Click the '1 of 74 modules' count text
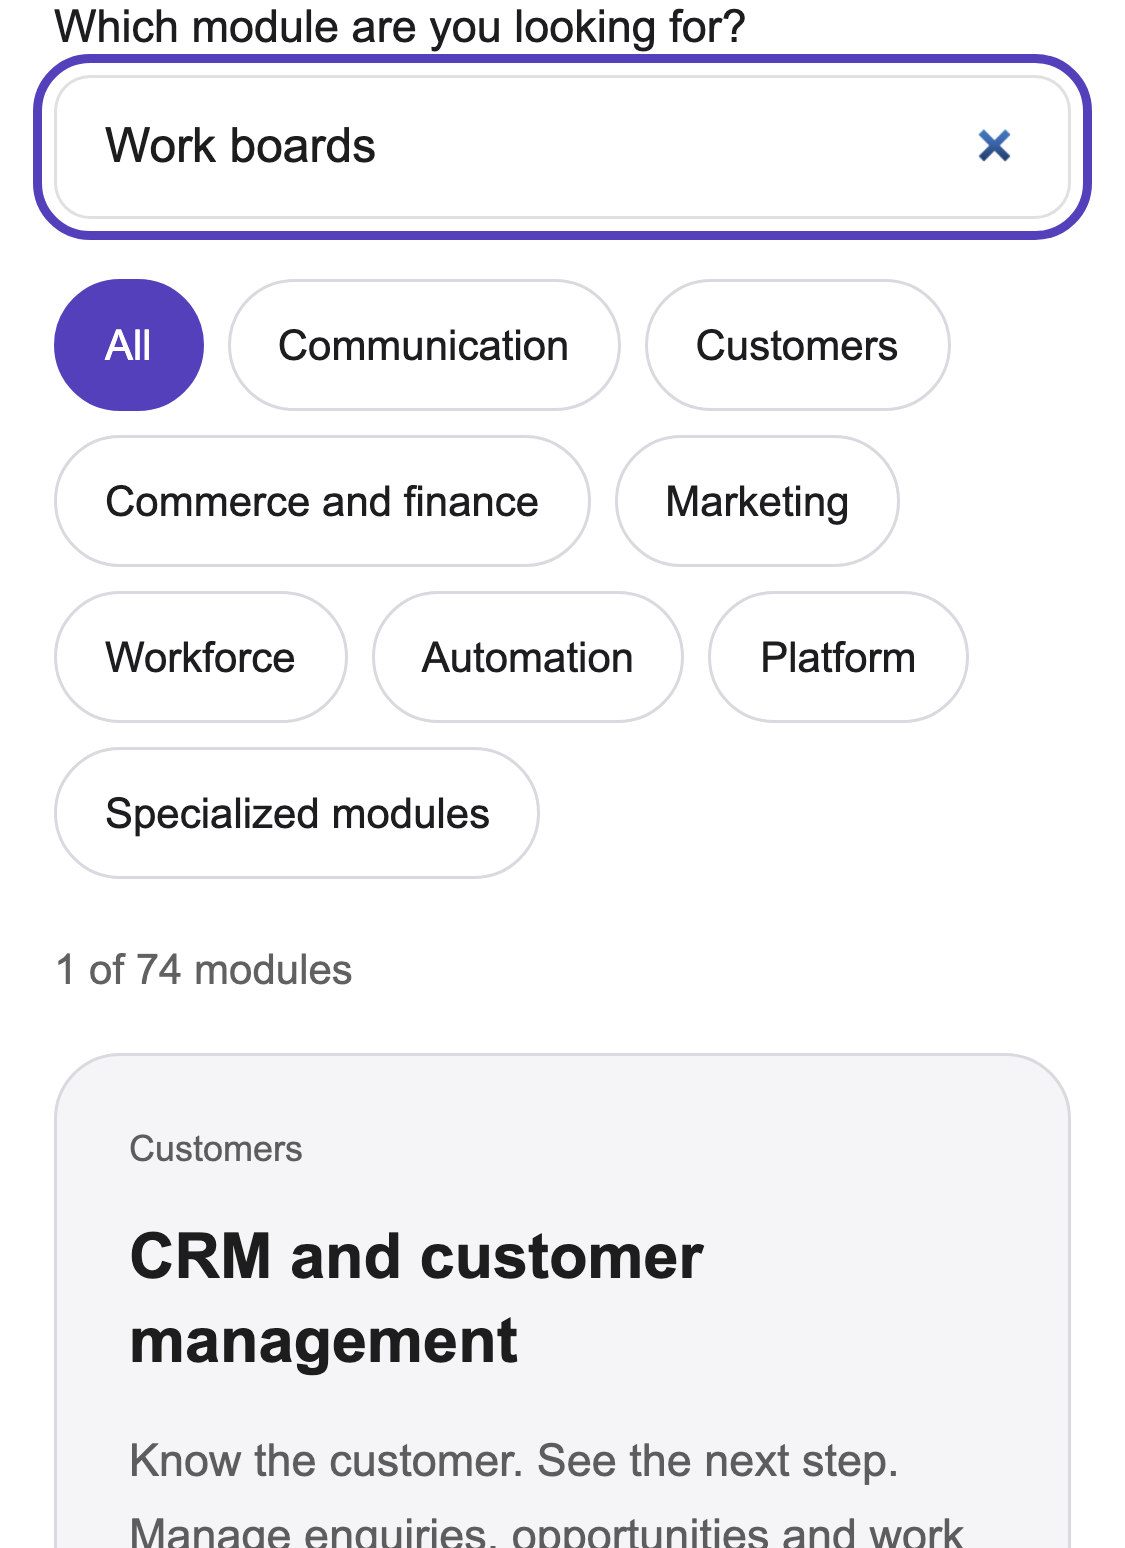 [x=204, y=969]
